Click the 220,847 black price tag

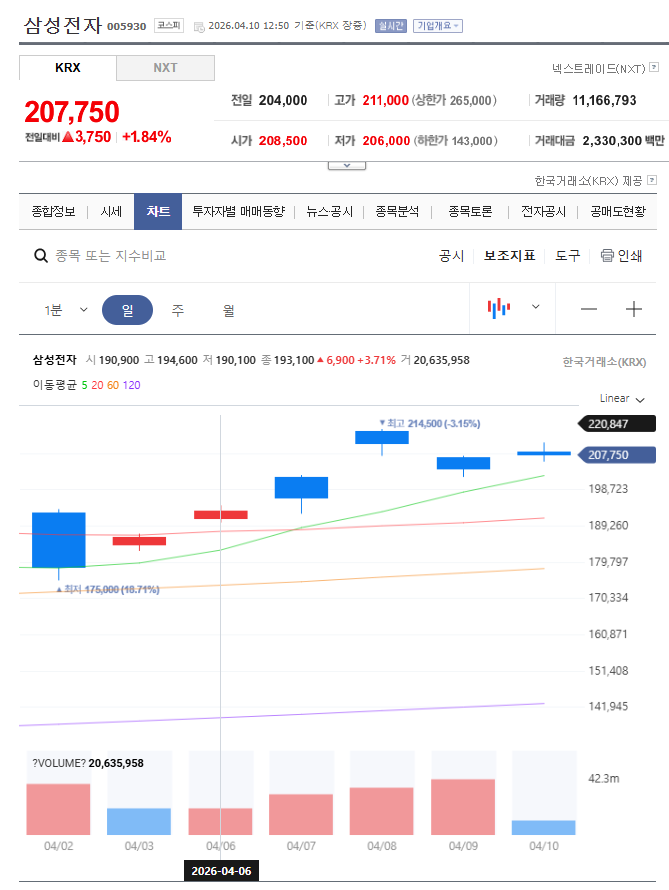pyautogui.click(x=616, y=424)
